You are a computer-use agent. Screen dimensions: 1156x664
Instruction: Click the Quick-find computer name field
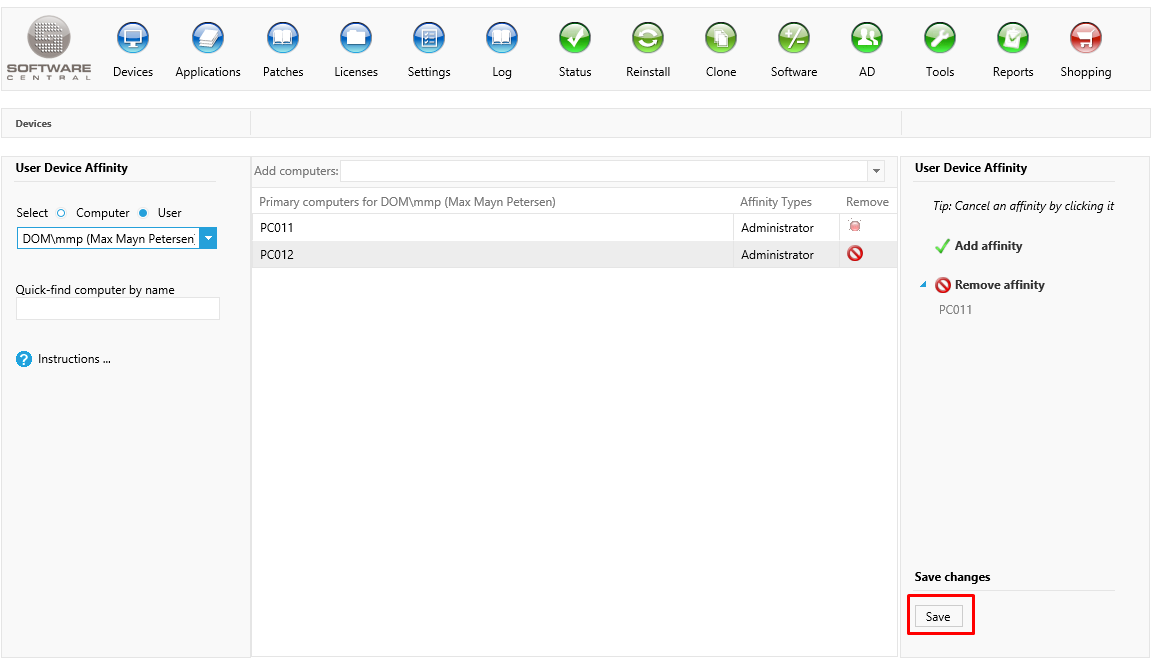[118, 309]
